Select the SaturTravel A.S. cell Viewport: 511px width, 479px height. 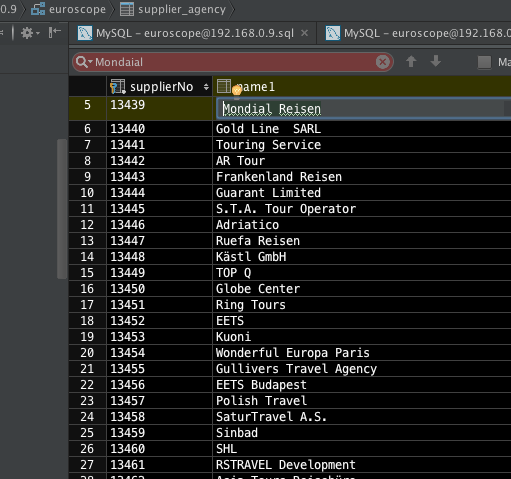point(362,417)
